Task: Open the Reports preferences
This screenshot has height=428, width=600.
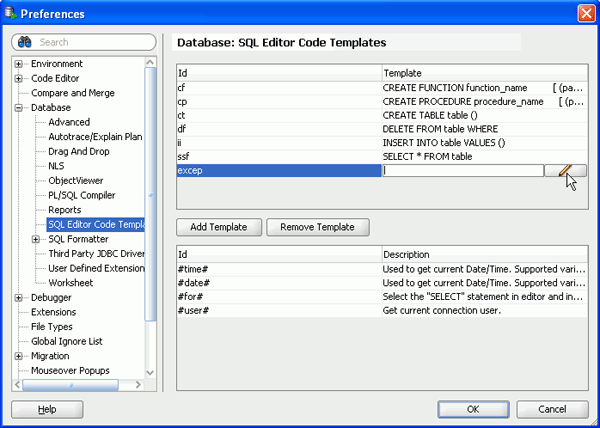Action: click(65, 210)
